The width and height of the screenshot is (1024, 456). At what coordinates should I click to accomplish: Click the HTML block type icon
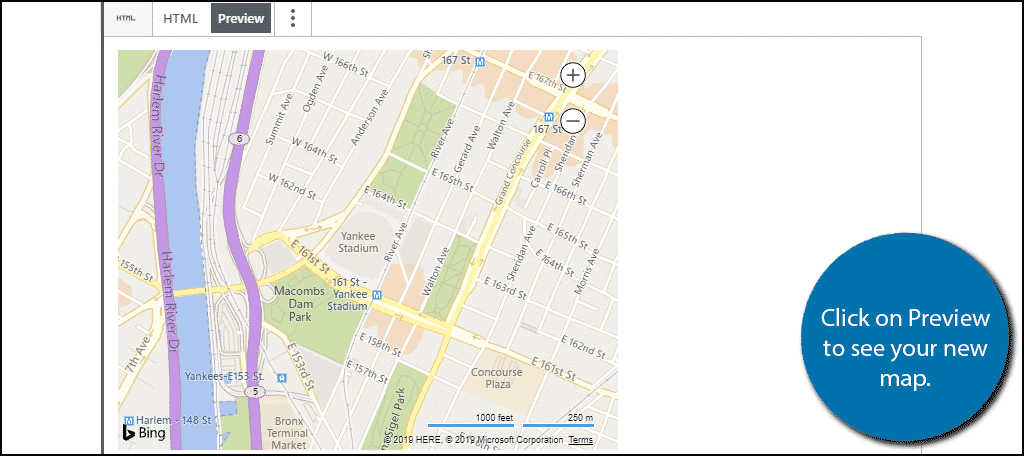tap(127, 18)
